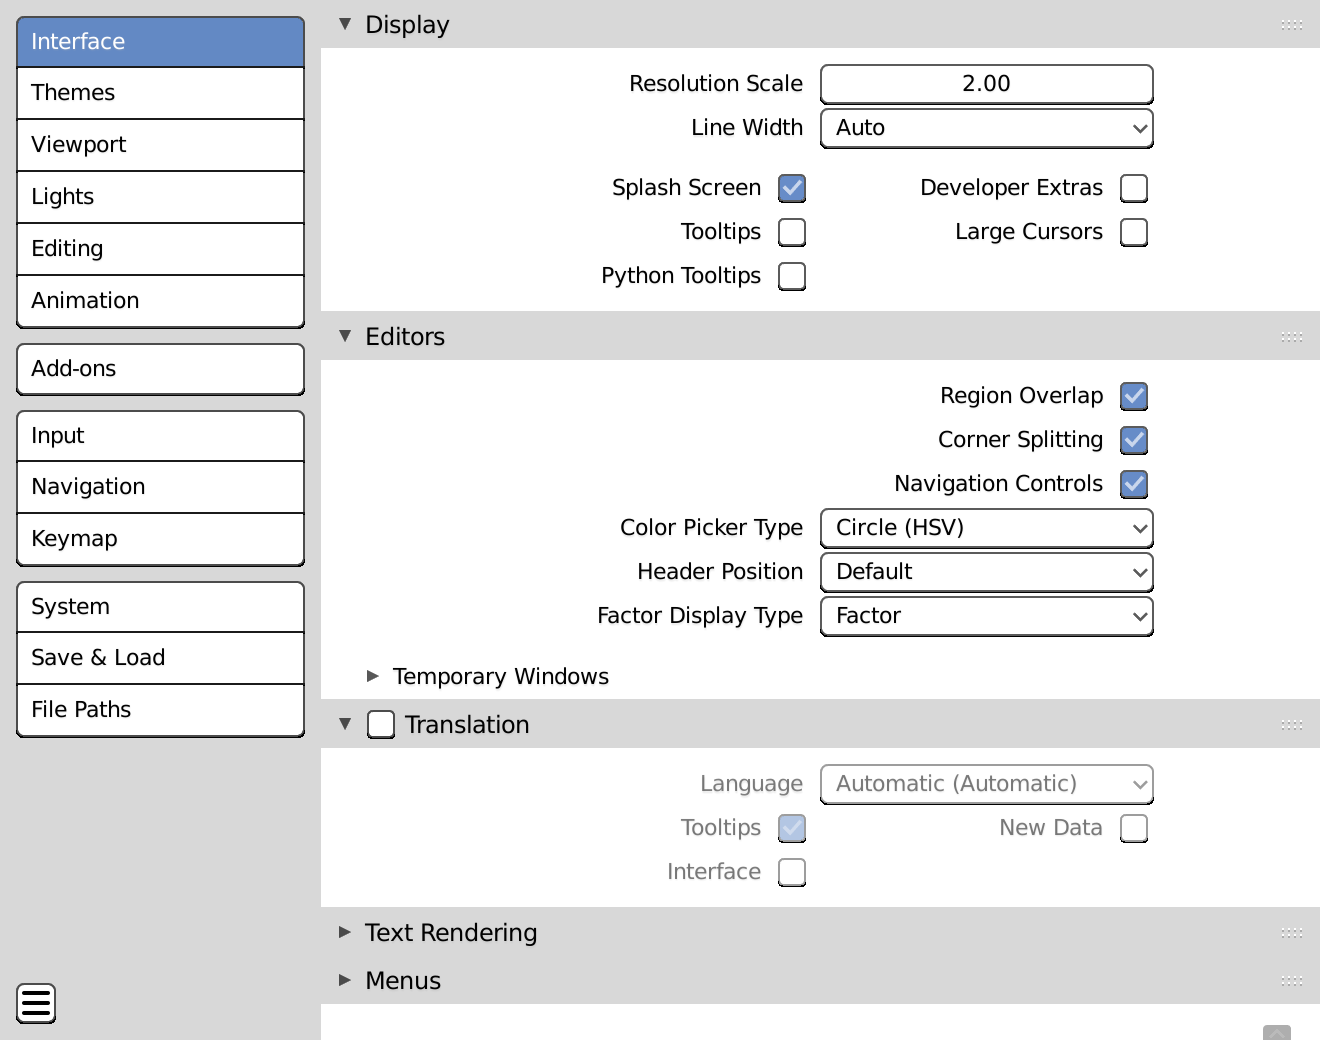
Task: Open the Keymap tab
Action: click(160, 539)
